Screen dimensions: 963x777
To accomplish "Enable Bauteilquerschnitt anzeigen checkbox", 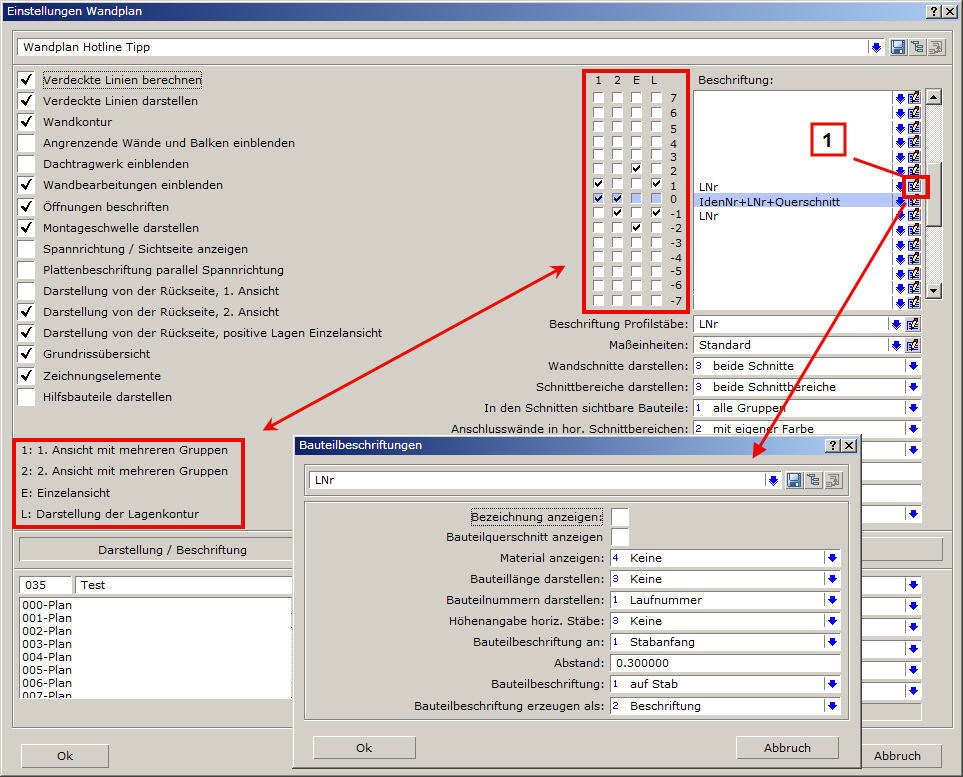I will pos(620,537).
